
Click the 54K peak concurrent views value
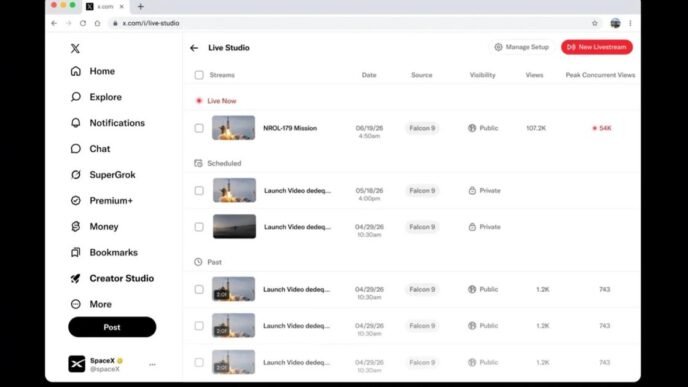(x=605, y=128)
